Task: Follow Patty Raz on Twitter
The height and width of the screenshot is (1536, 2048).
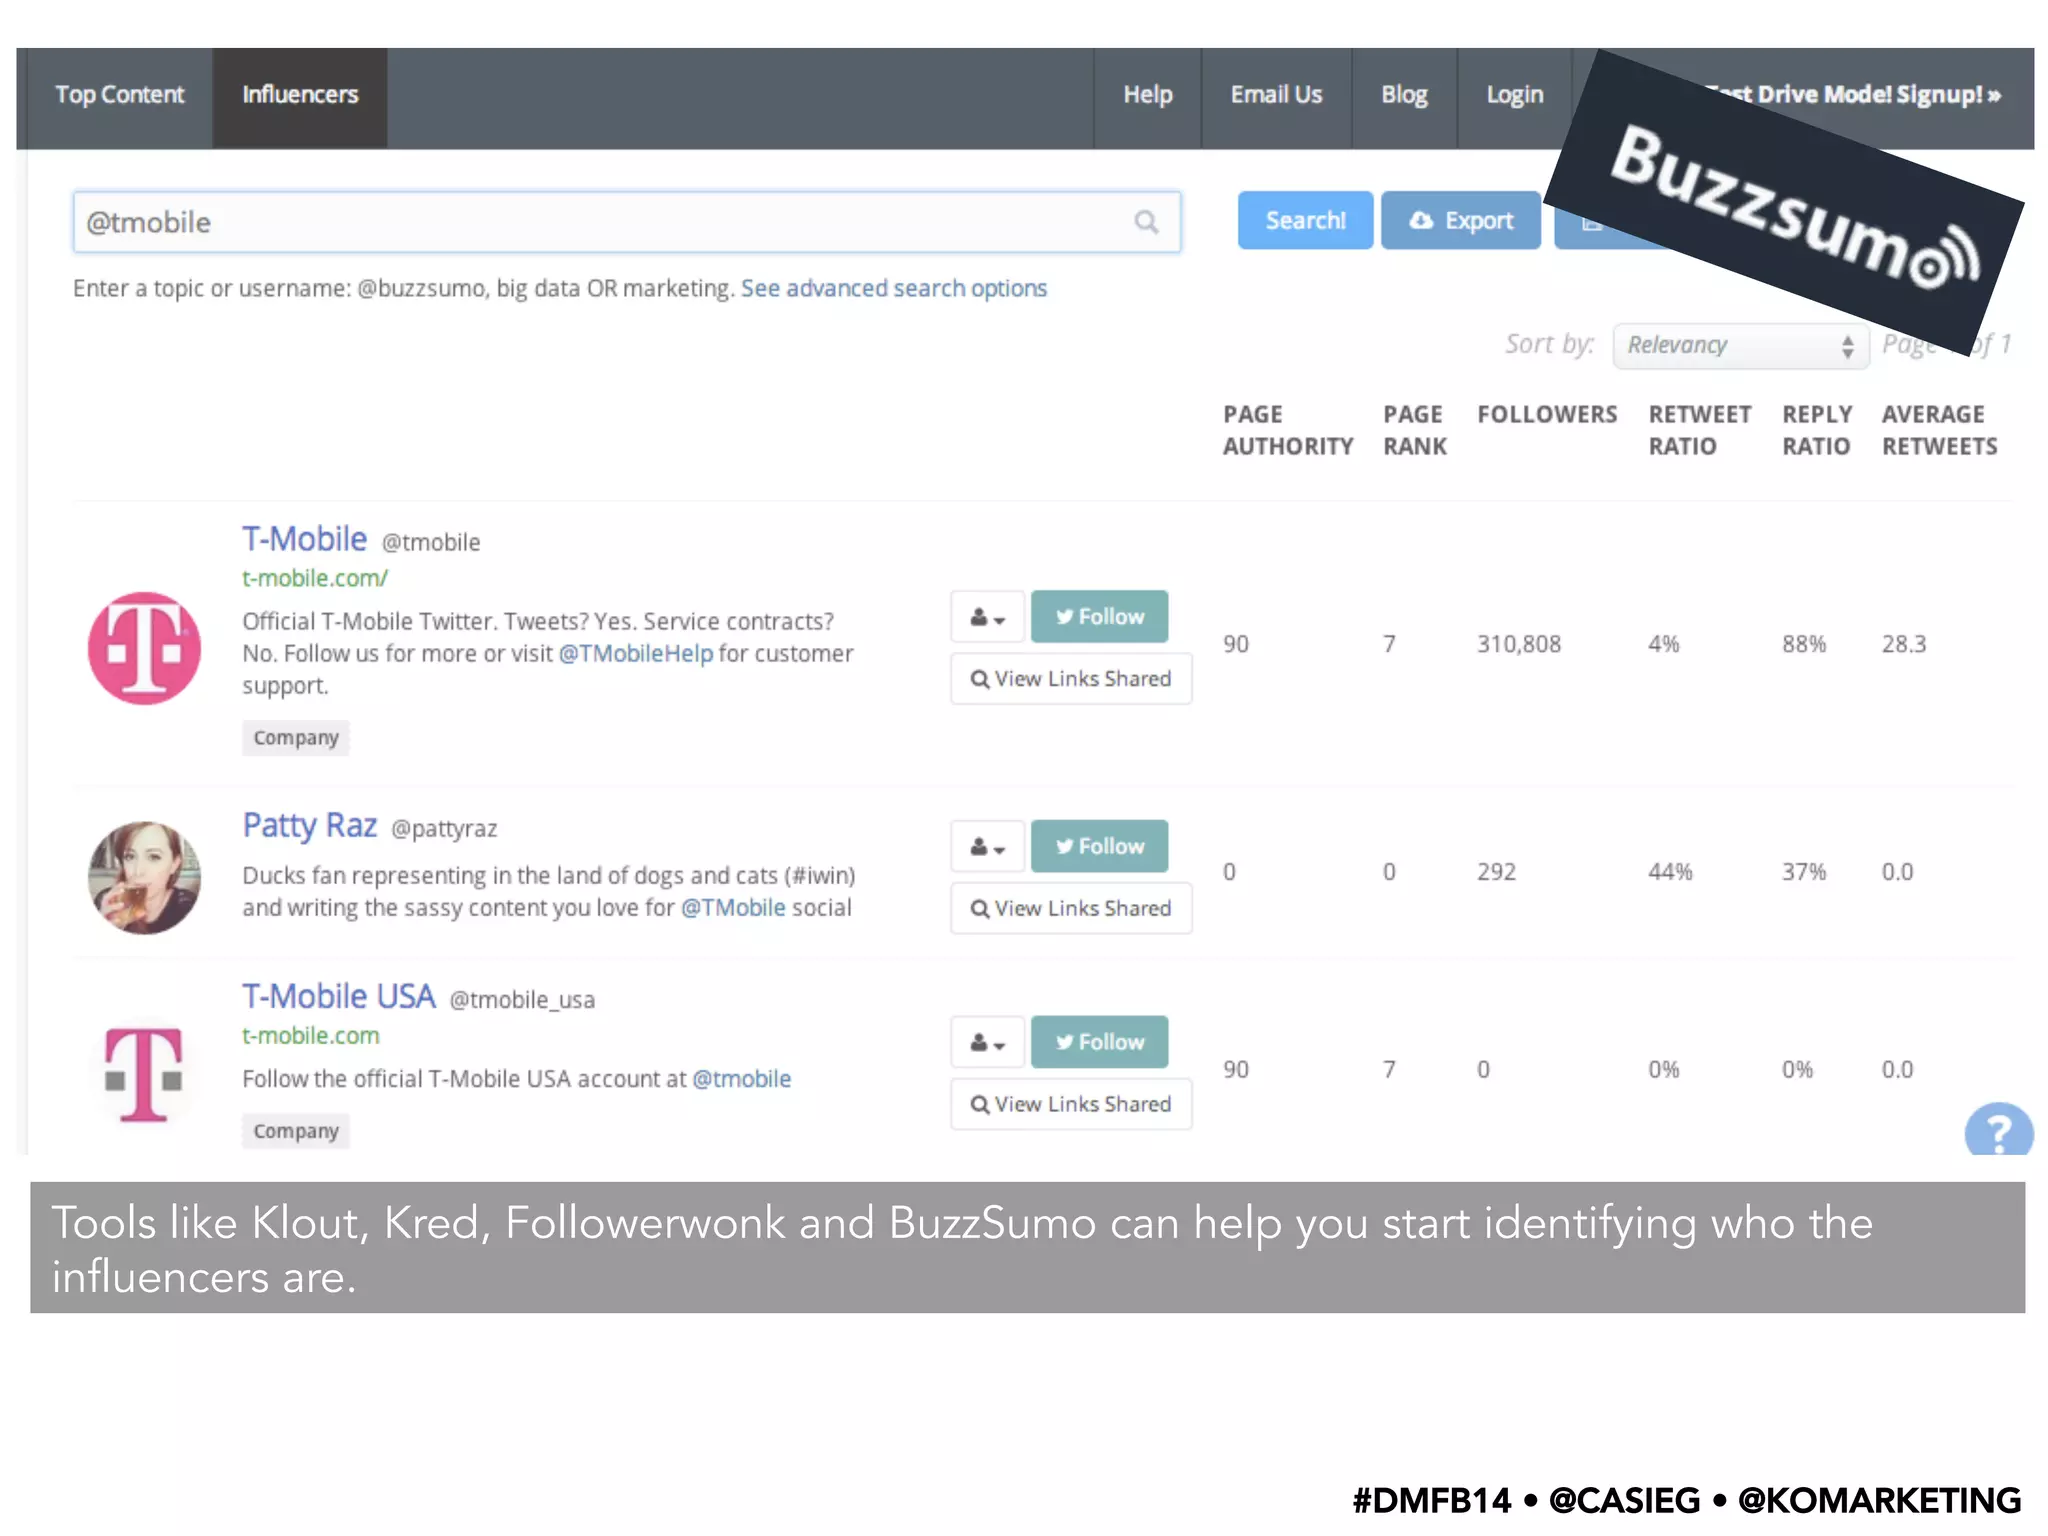Action: [1099, 847]
